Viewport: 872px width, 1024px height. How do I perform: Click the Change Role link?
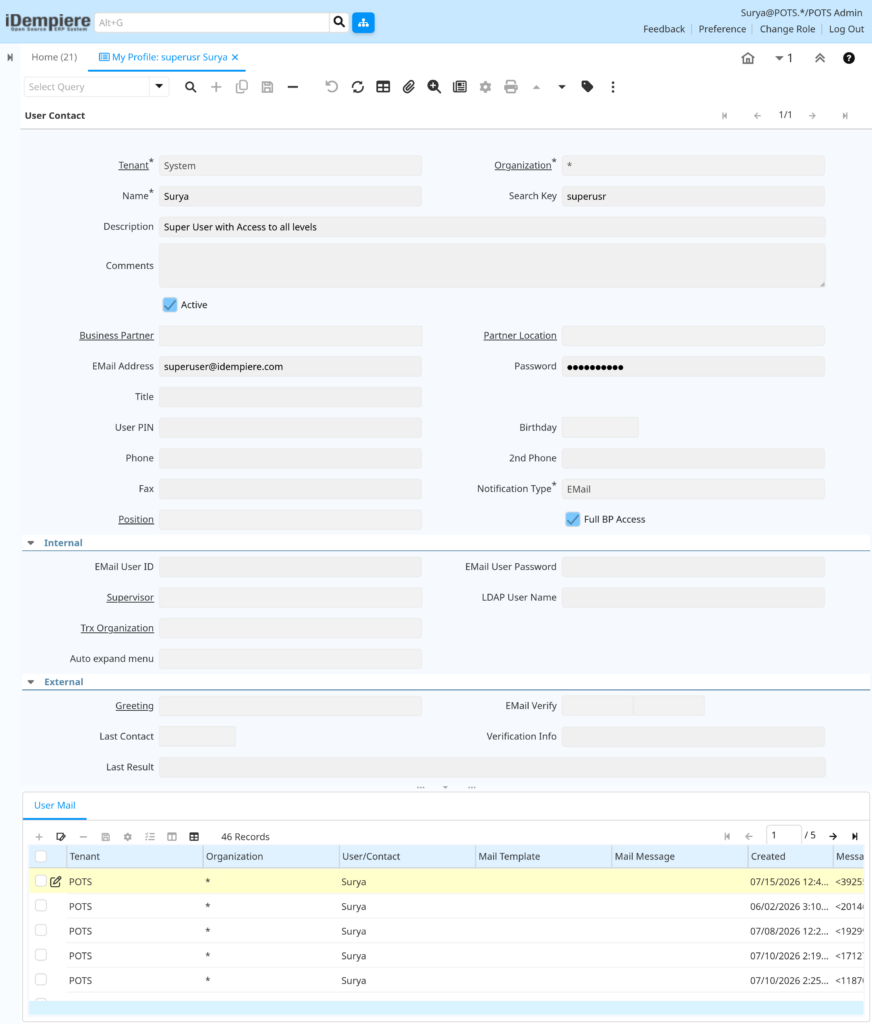point(787,29)
